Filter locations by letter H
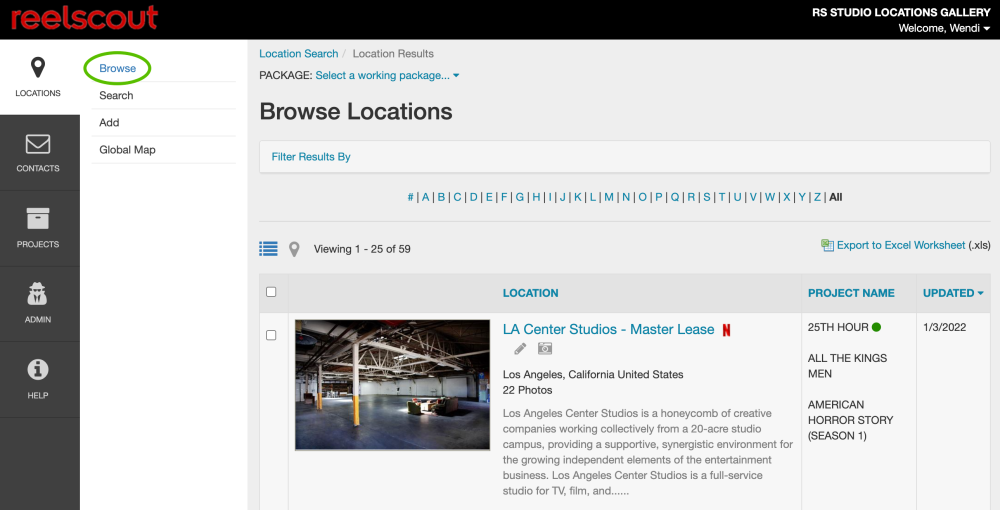 coord(536,197)
